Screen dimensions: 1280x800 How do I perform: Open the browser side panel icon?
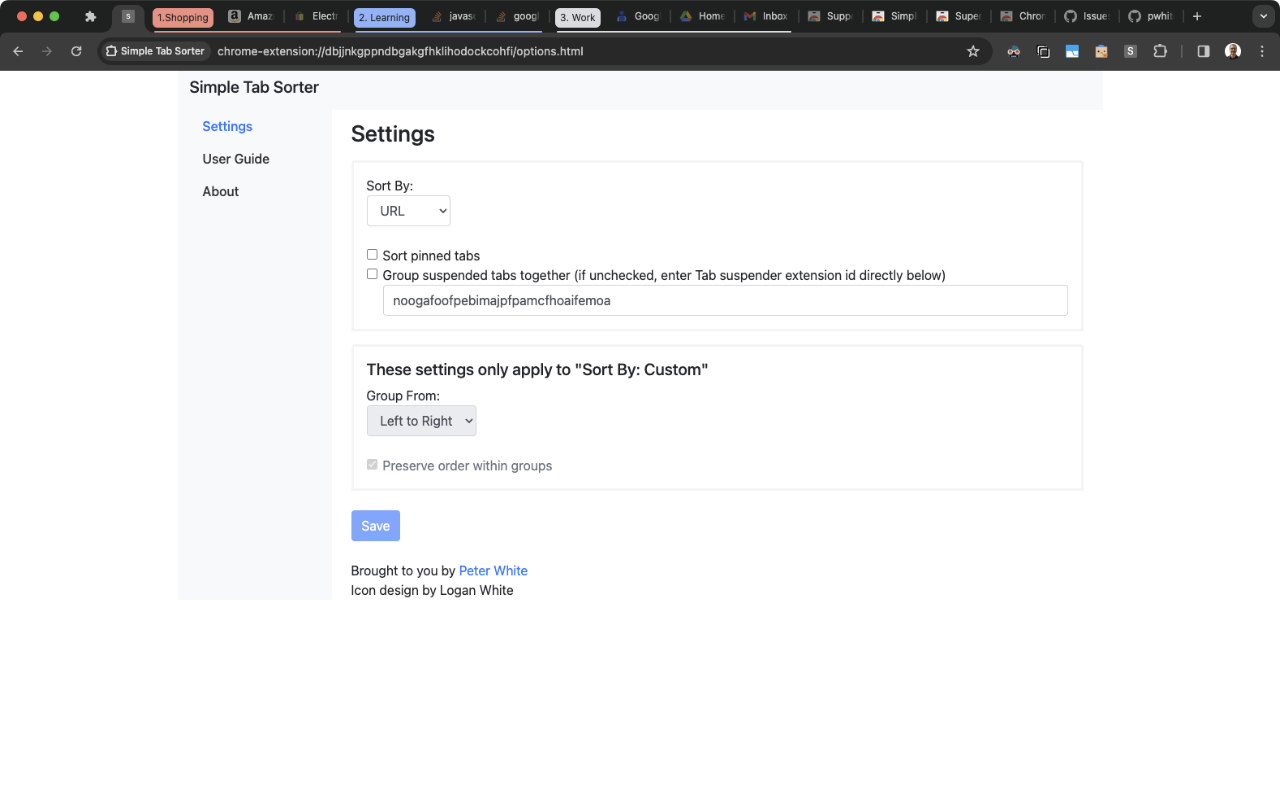[1203, 50]
